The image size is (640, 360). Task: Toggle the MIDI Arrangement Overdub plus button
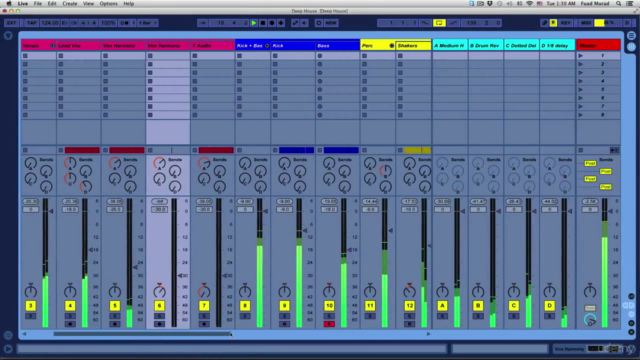281,23
